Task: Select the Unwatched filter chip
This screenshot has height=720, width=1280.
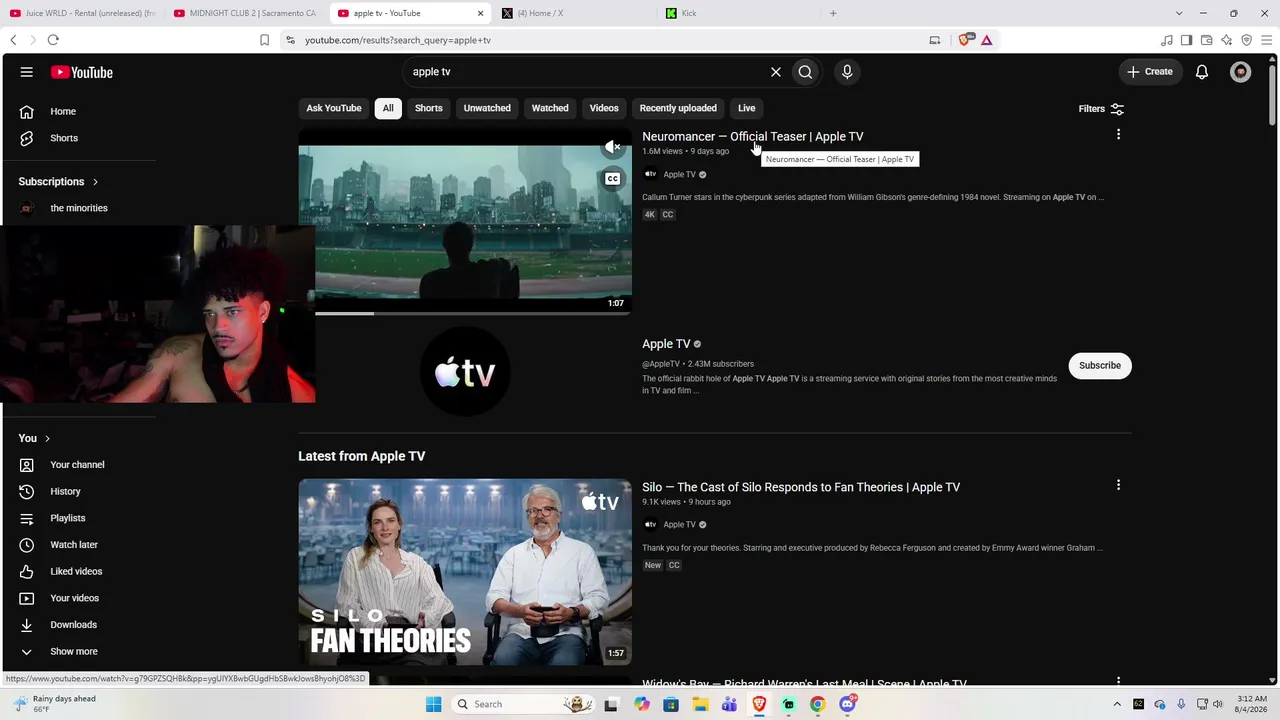Action: point(487,108)
